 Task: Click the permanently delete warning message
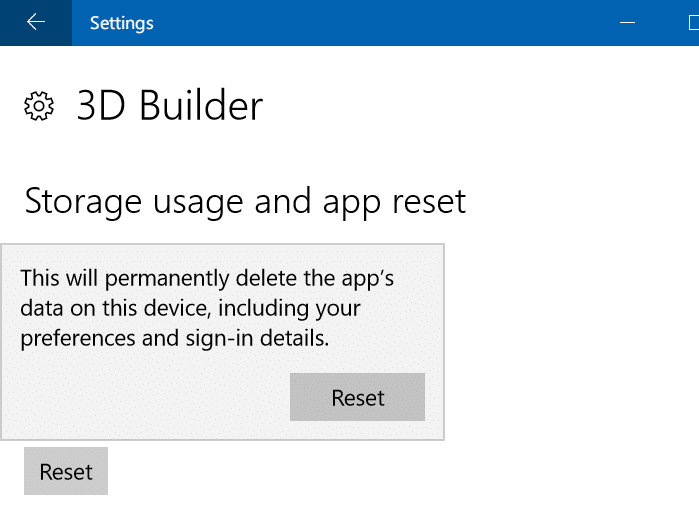207,308
